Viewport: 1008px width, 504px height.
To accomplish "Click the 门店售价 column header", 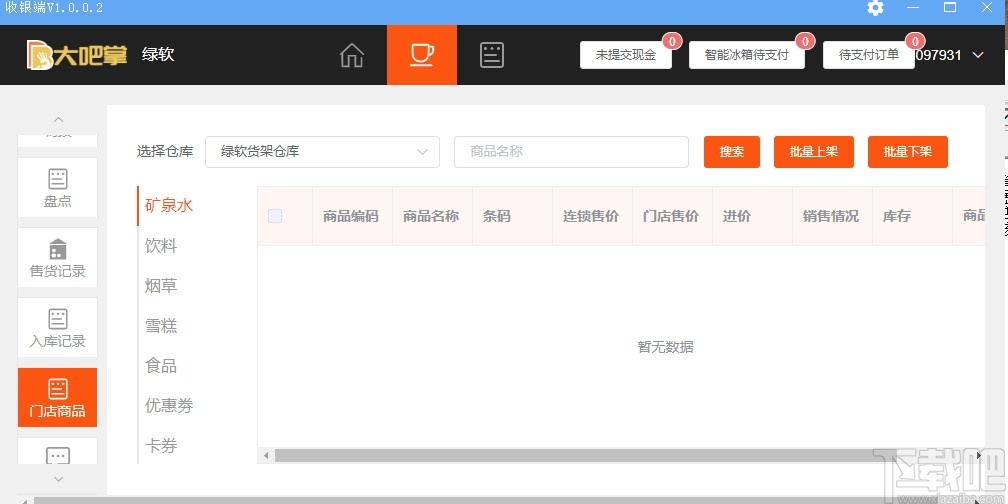I will (x=670, y=217).
